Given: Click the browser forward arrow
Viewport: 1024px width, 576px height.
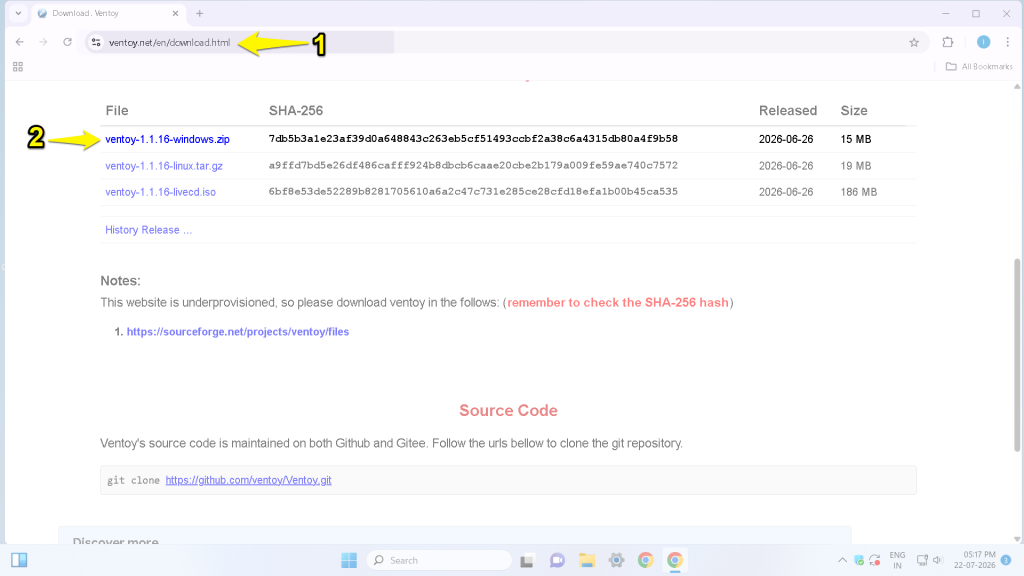Looking at the screenshot, I should tap(43, 42).
